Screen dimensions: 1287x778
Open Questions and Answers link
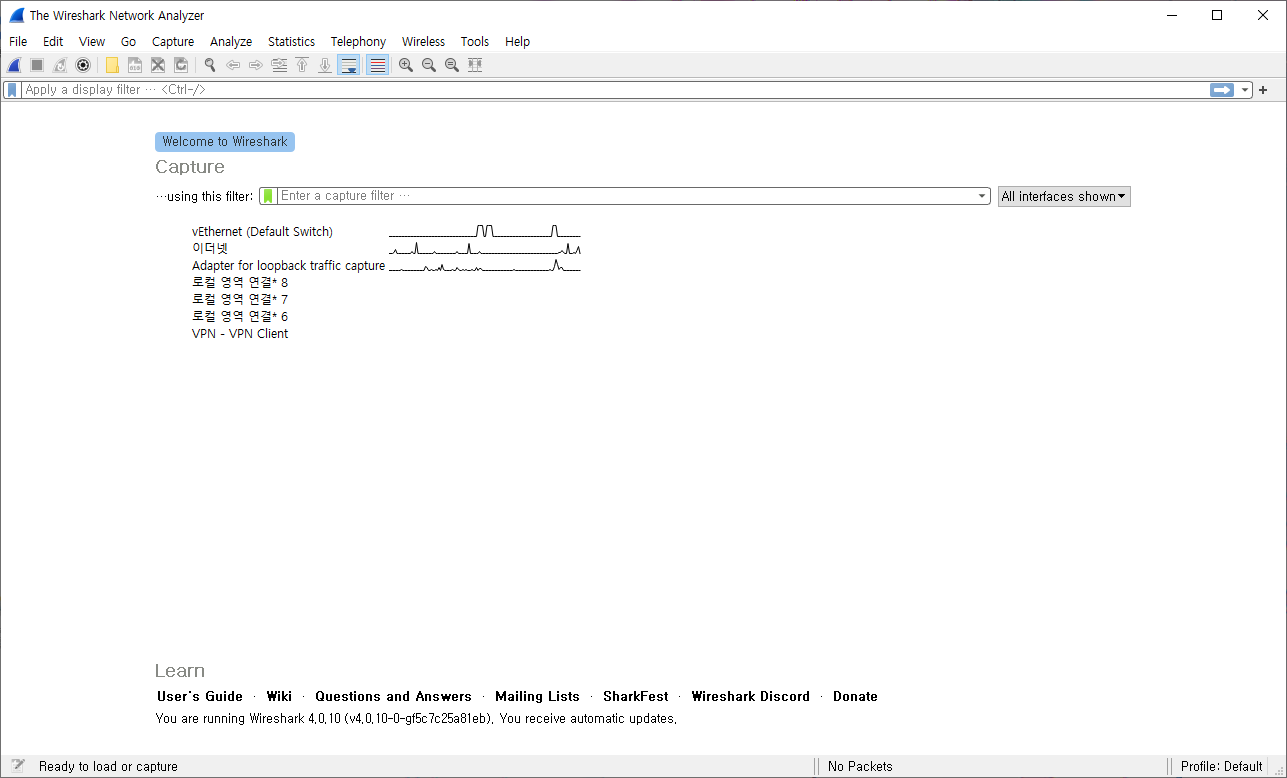(393, 697)
